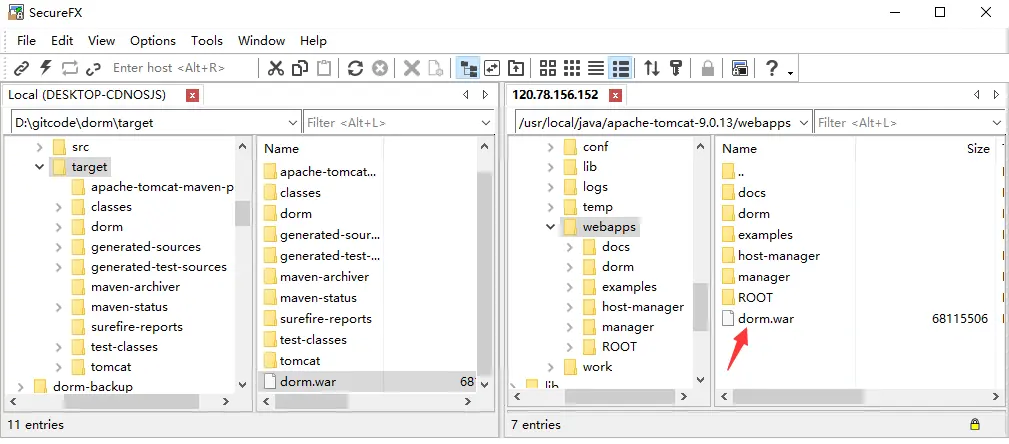Expand the remote conf folder node
The width and height of the screenshot is (1009, 444).
[550, 147]
